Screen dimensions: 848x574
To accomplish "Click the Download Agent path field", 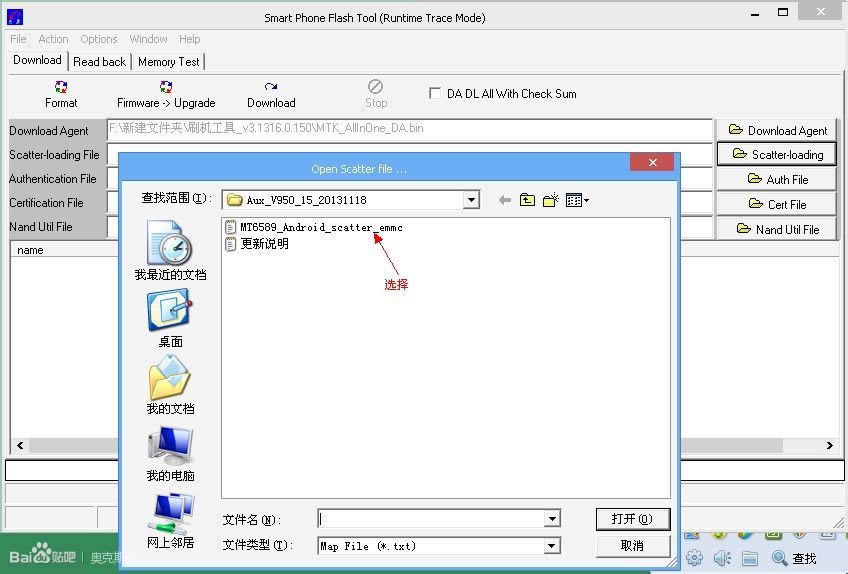I will [409, 129].
